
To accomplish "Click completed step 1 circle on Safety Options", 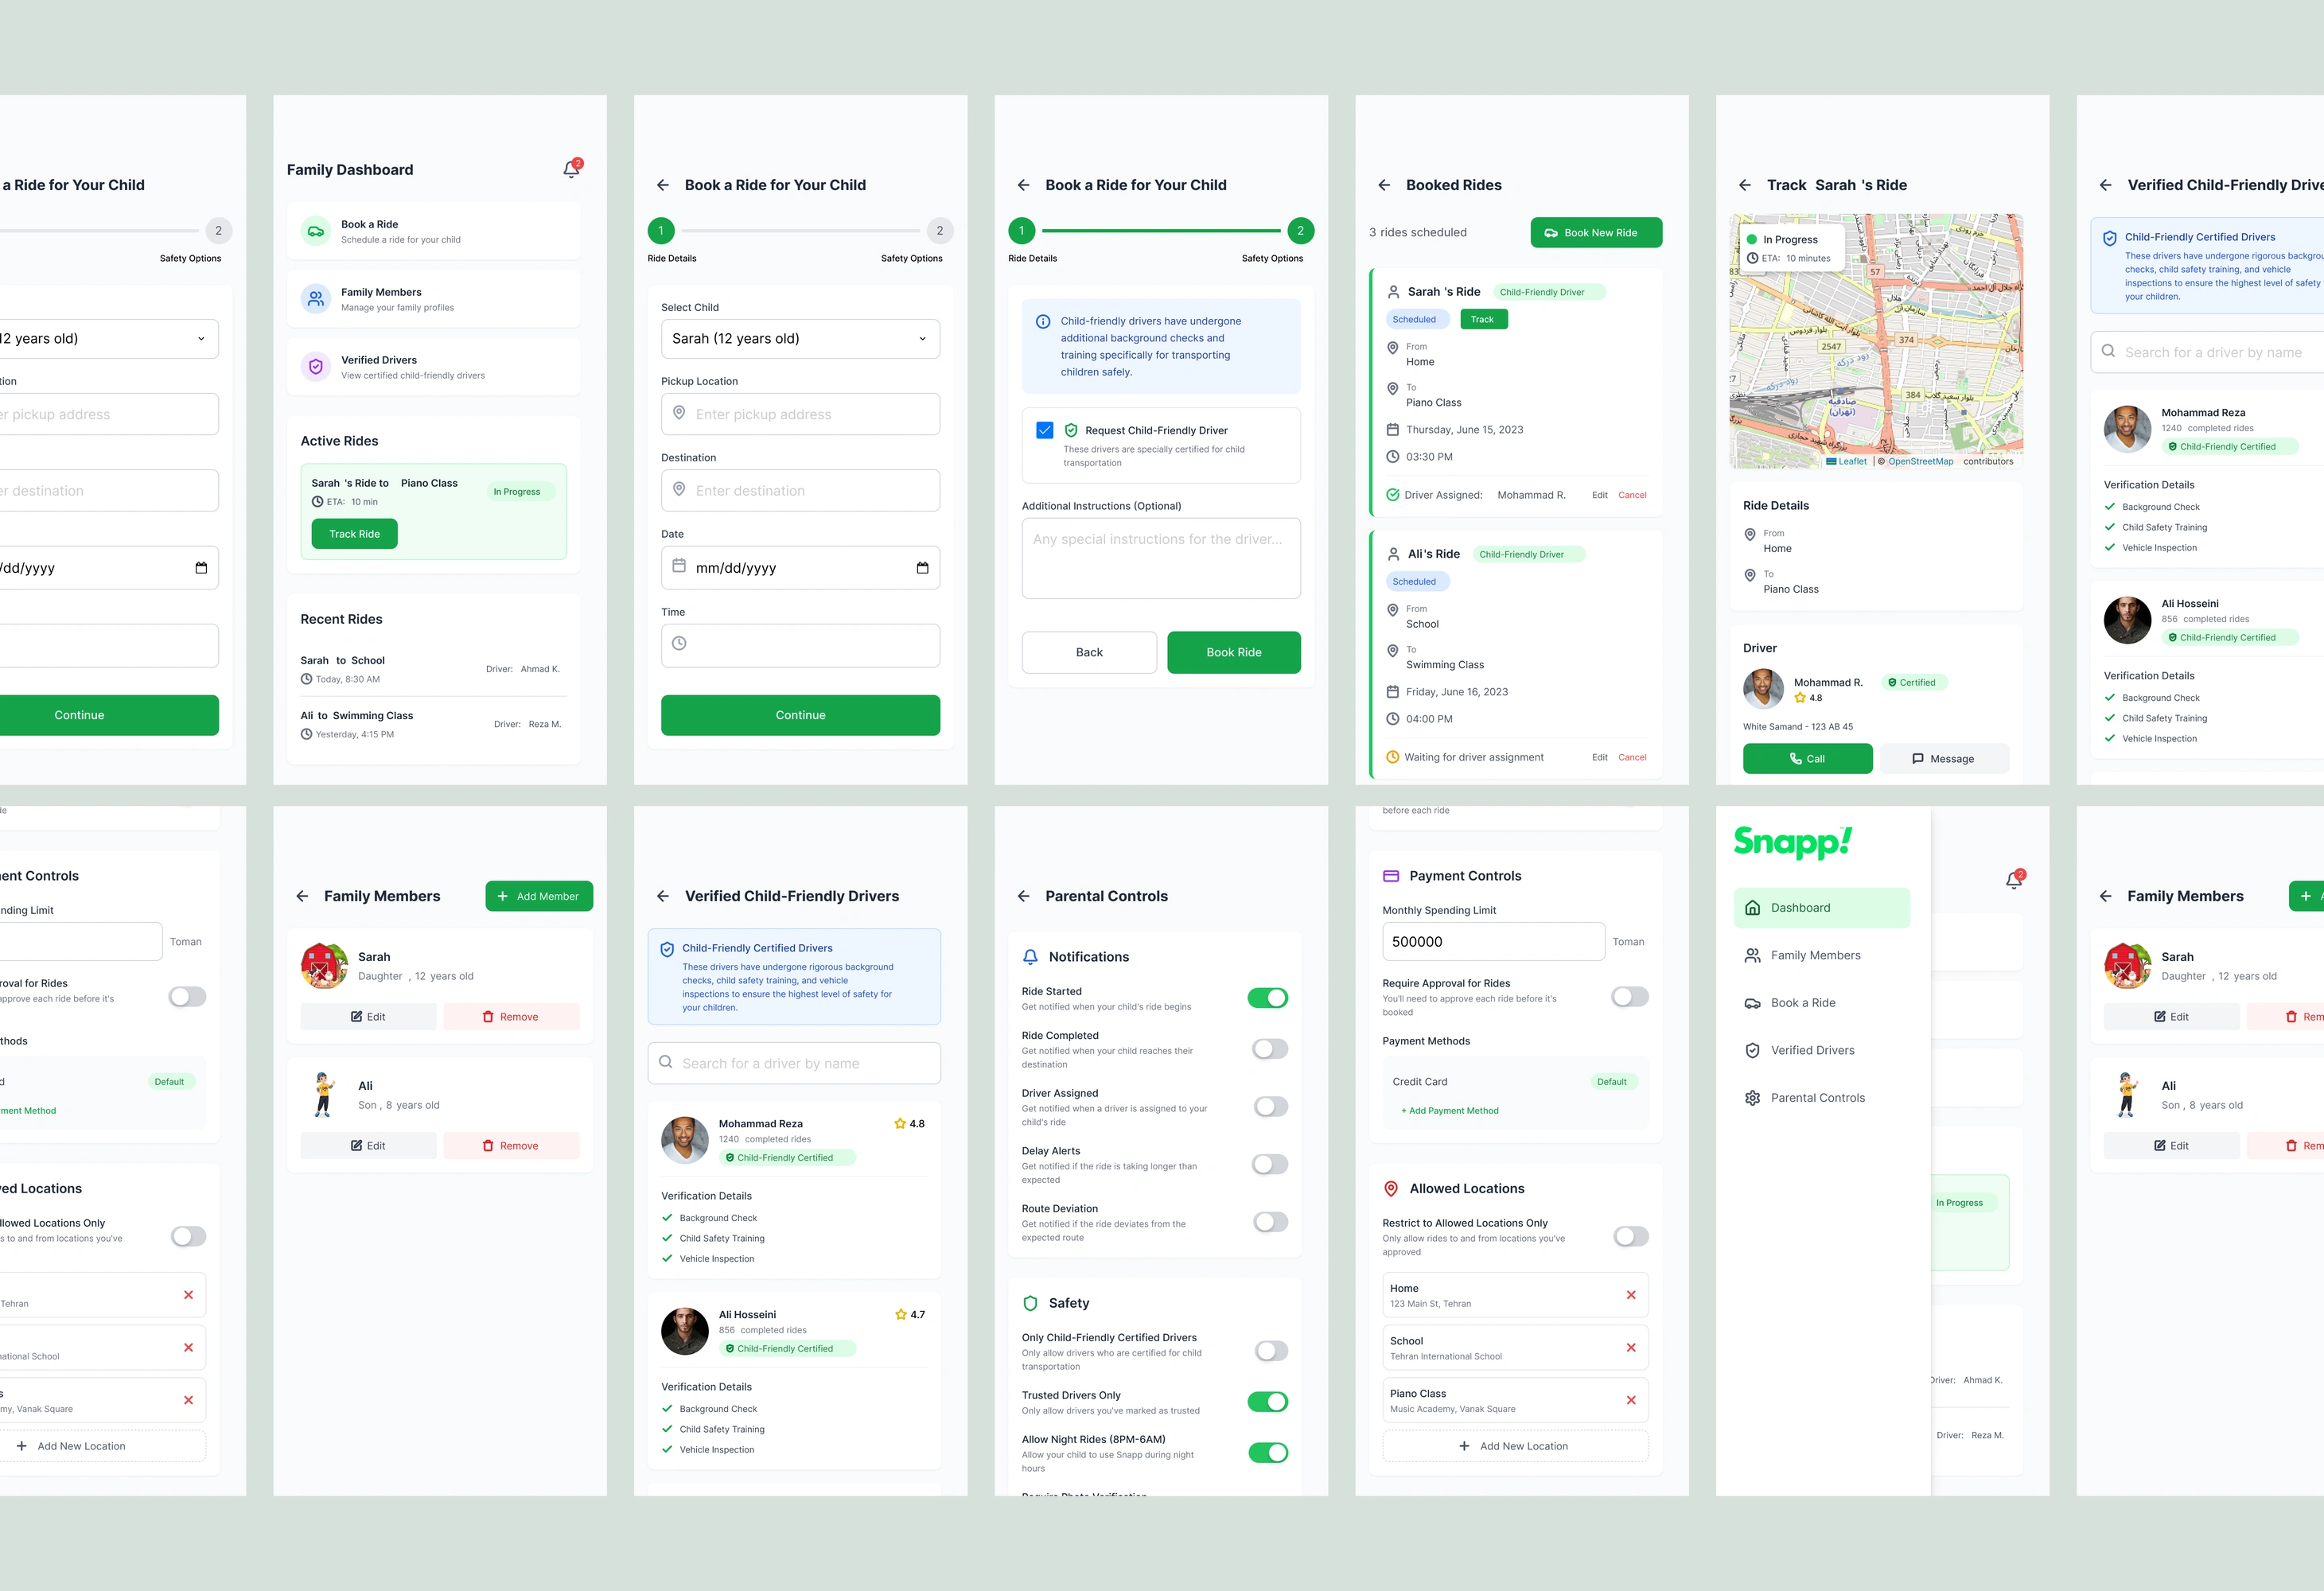I will [1021, 231].
